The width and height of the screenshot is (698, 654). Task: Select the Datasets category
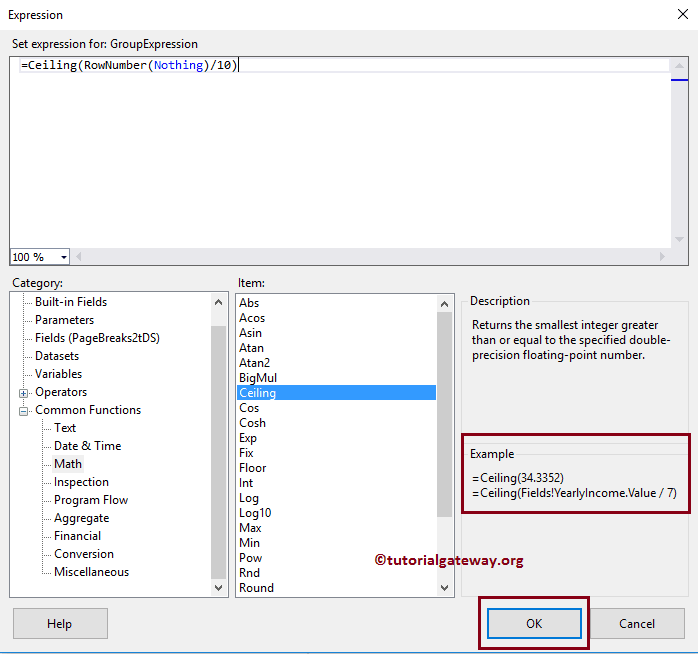[57, 356]
